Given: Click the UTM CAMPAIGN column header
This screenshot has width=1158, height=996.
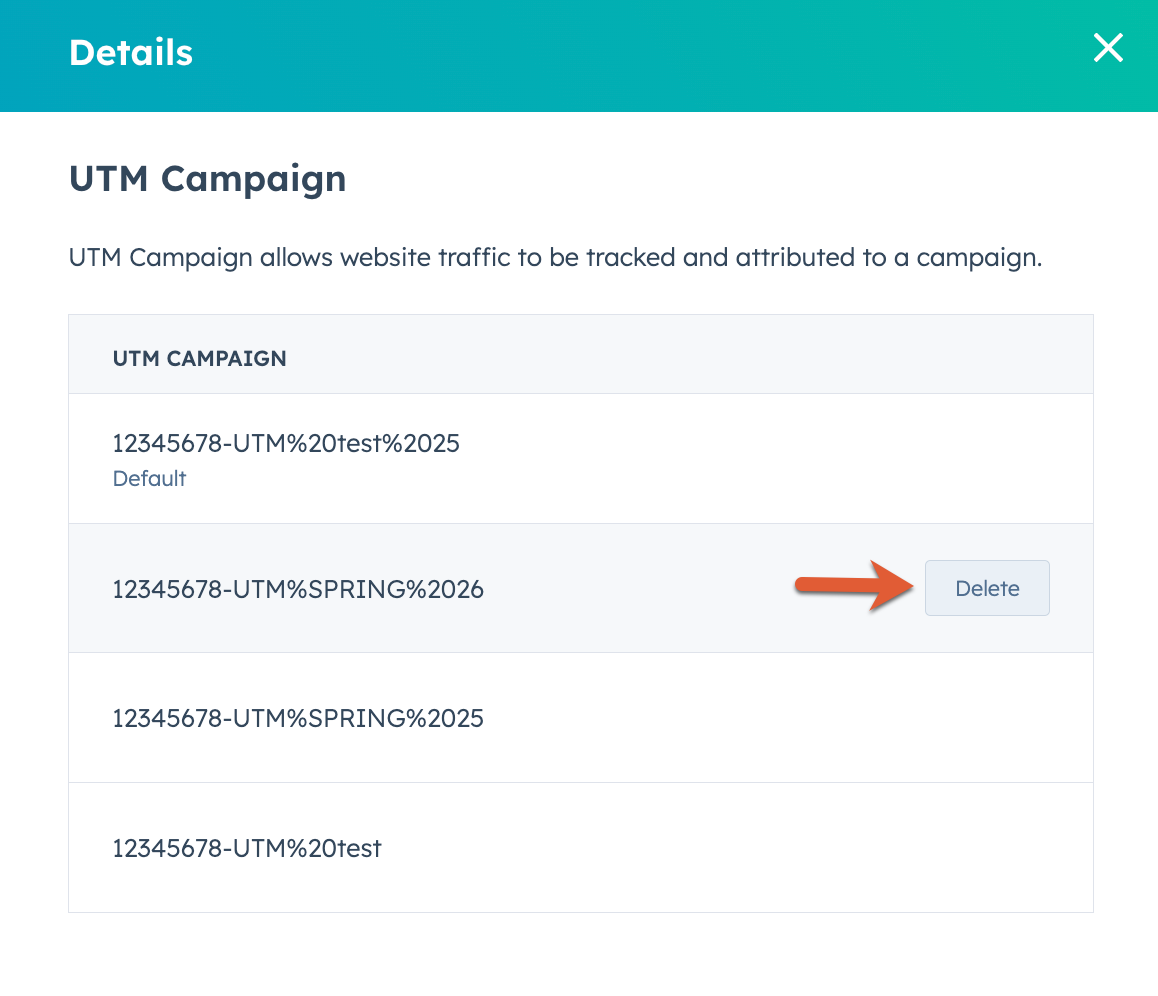Looking at the screenshot, I should [199, 358].
